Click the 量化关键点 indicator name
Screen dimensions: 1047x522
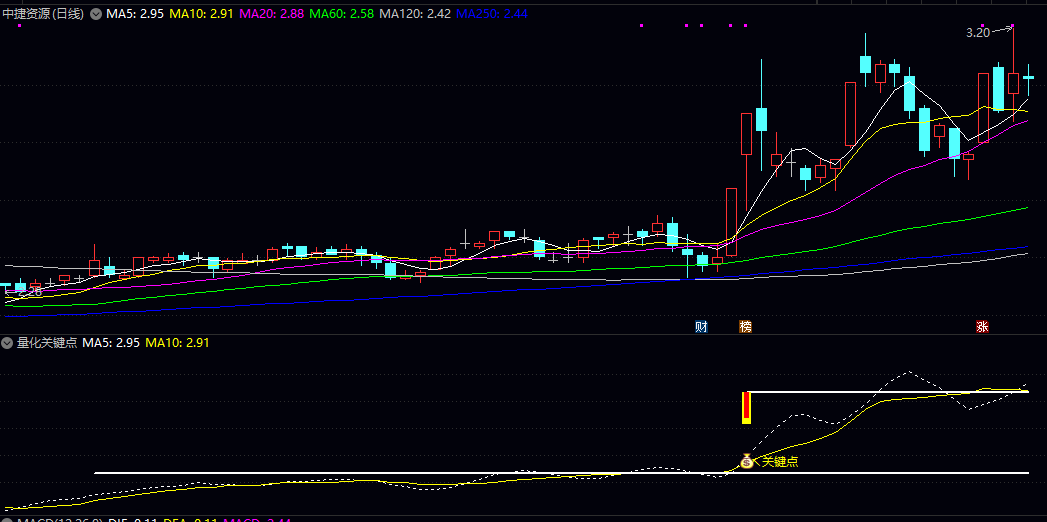click(x=47, y=343)
